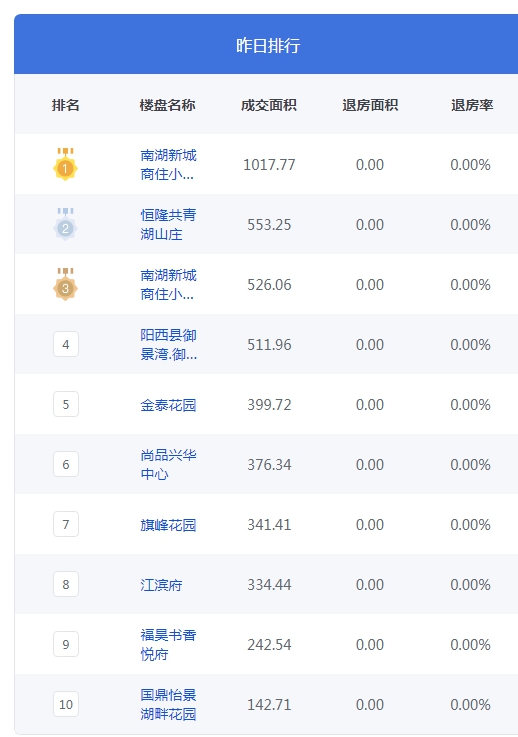Click the bronze rank 3 medal icon
The image size is (518, 737).
pyautogui.click(x=65, y=284)
